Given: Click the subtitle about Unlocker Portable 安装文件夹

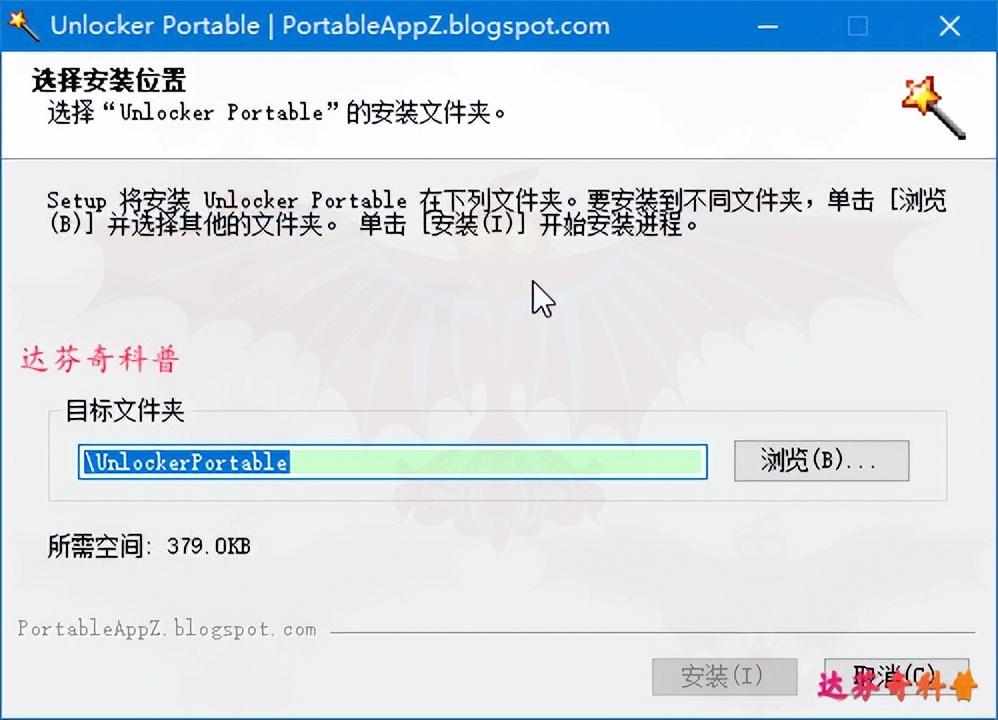Looking at the screenshot, I should 276,113.
